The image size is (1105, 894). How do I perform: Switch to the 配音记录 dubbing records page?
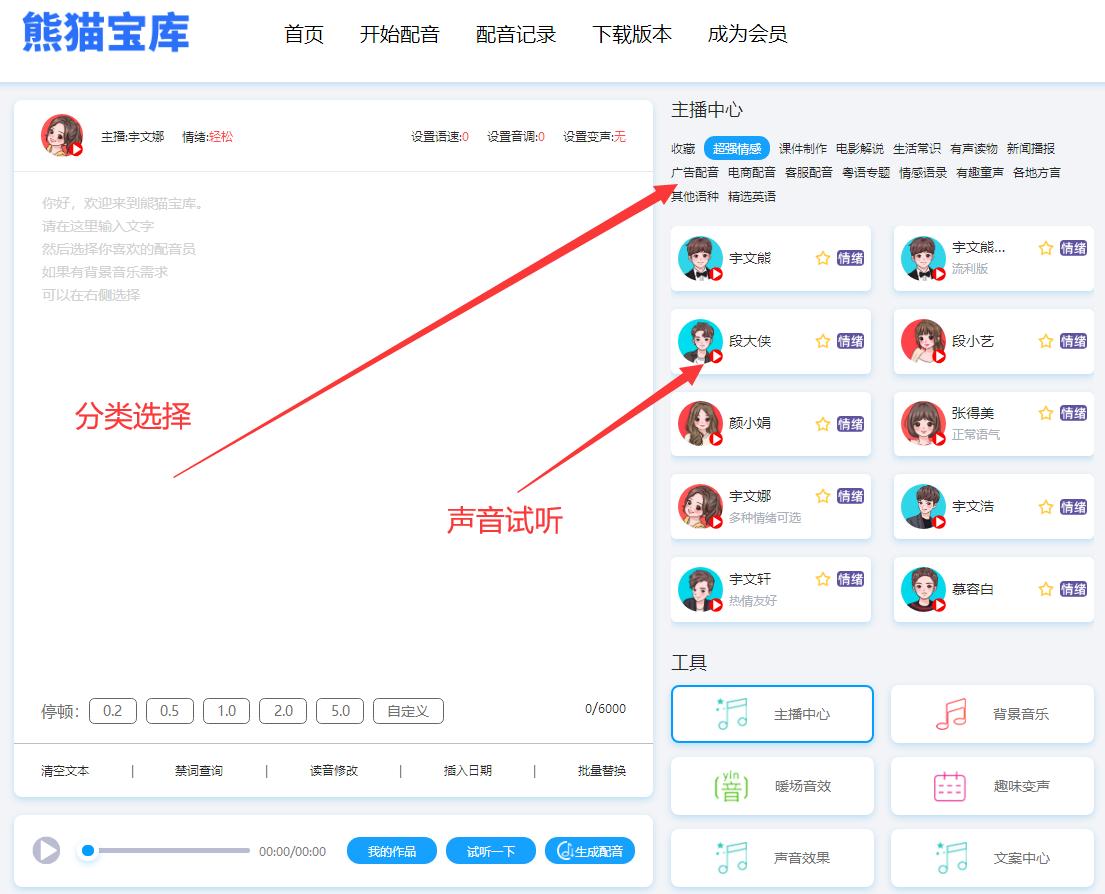tap(516, 33)
